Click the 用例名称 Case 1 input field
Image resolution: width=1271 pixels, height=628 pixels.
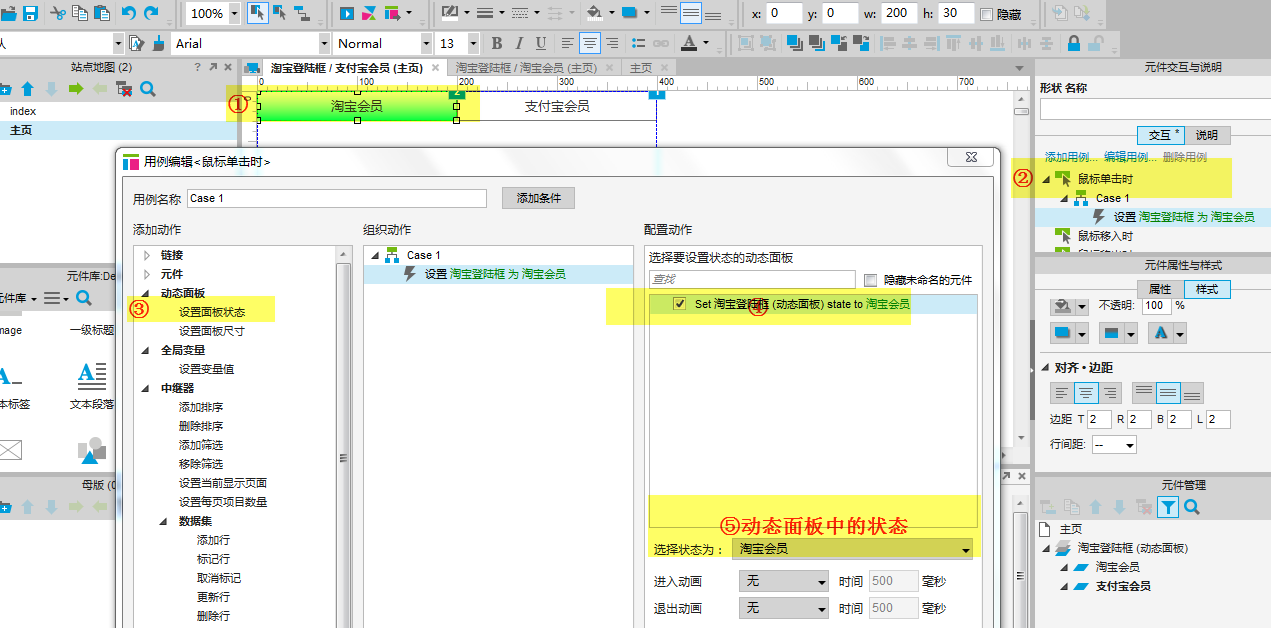click(x=337, y=198)
